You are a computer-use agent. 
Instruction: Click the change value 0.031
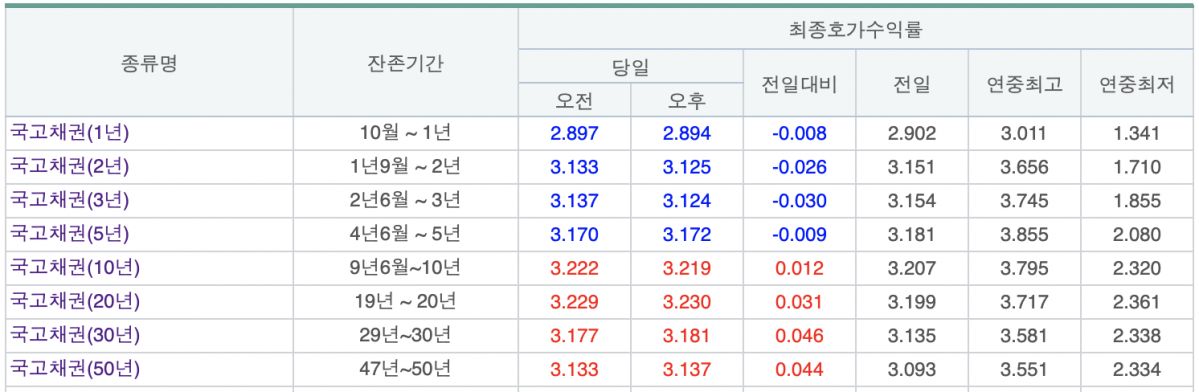[799, 302]
